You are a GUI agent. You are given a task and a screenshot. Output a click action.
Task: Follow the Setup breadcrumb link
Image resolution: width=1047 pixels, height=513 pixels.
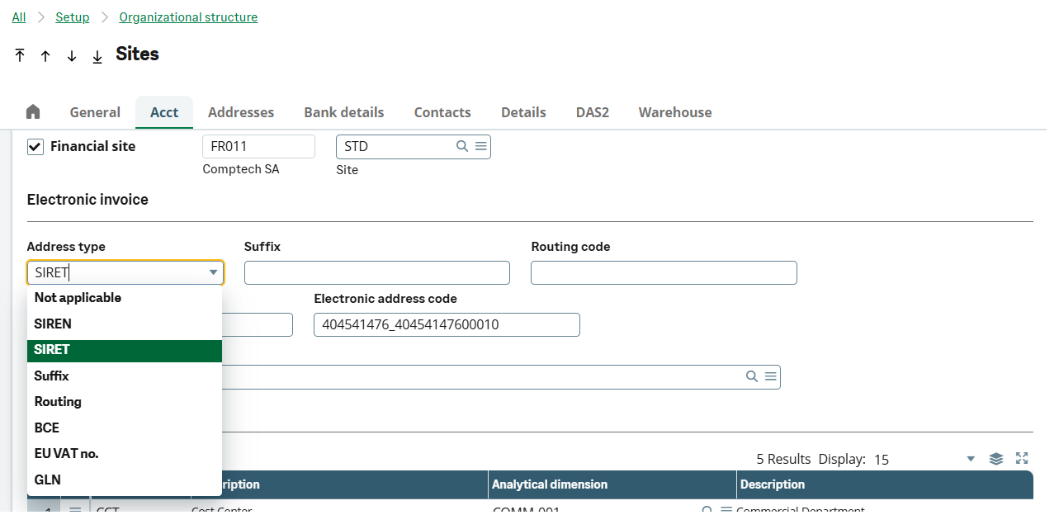pos(72,17)
